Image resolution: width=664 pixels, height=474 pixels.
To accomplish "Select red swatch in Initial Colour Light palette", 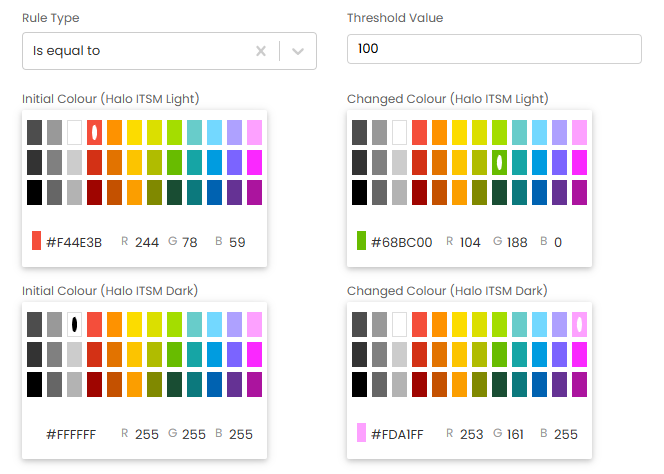I will [x=95, y=131].
